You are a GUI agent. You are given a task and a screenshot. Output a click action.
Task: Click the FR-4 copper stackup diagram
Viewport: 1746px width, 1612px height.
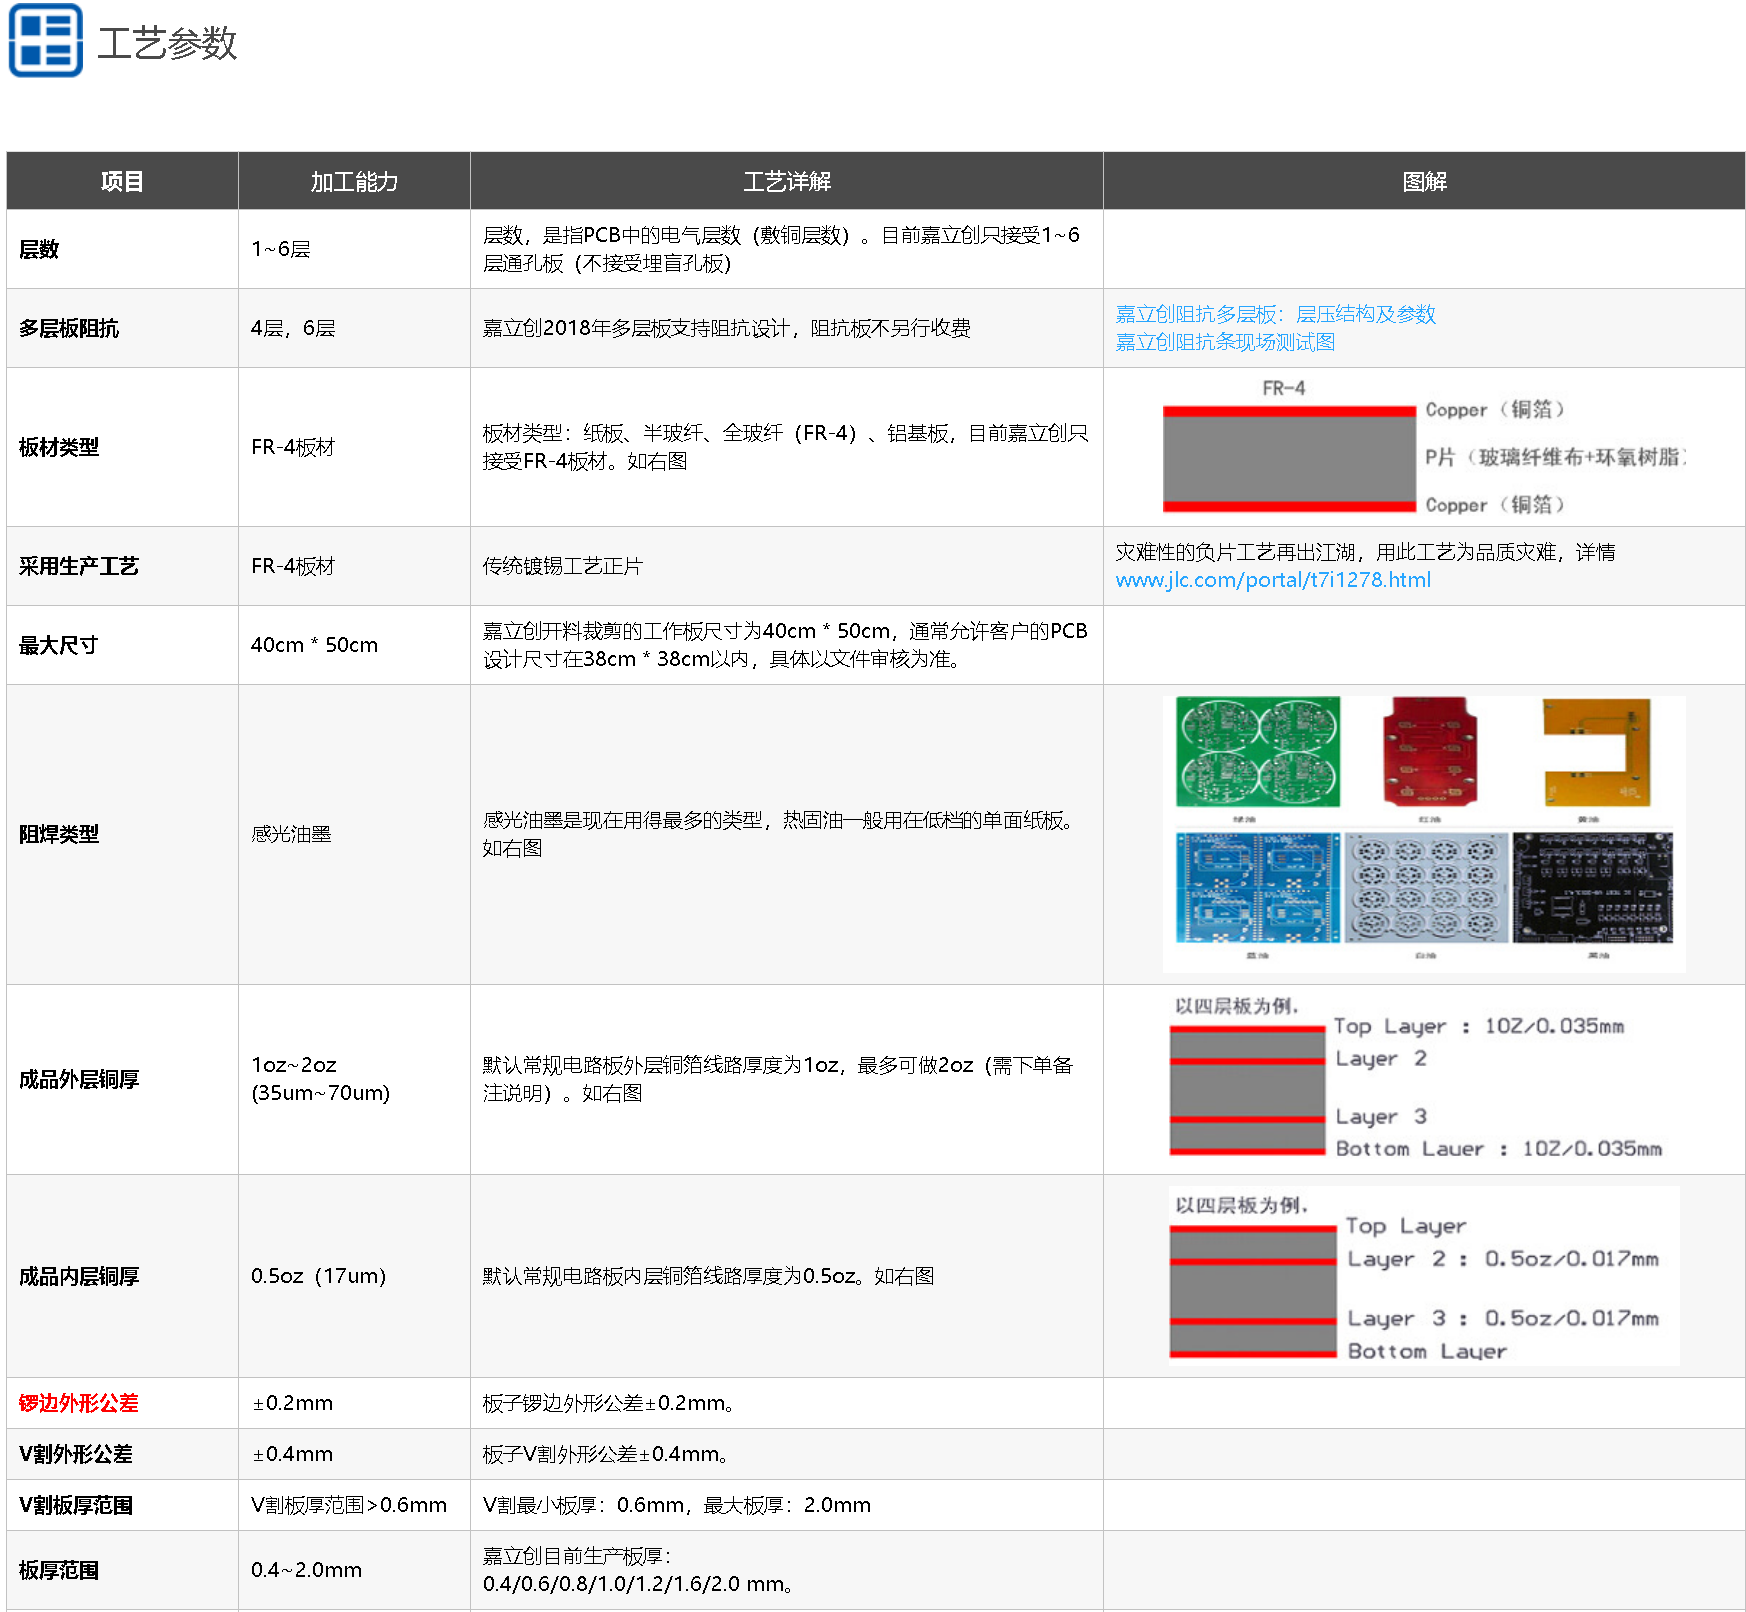(1424, 447)
